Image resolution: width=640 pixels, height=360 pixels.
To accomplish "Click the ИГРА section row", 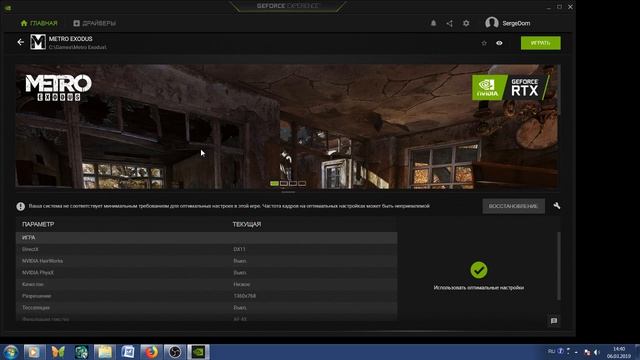I will 207,238.
